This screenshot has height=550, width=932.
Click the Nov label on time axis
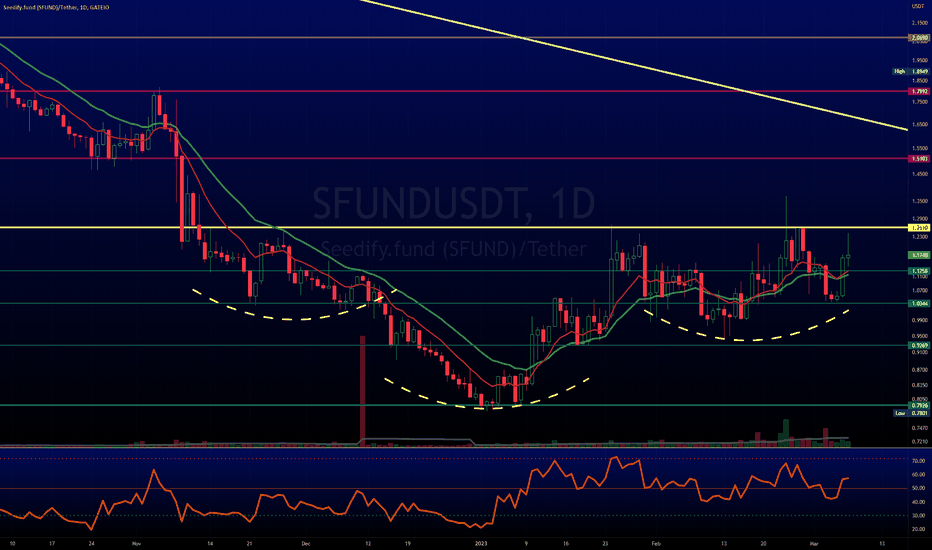tap(136, 543)
